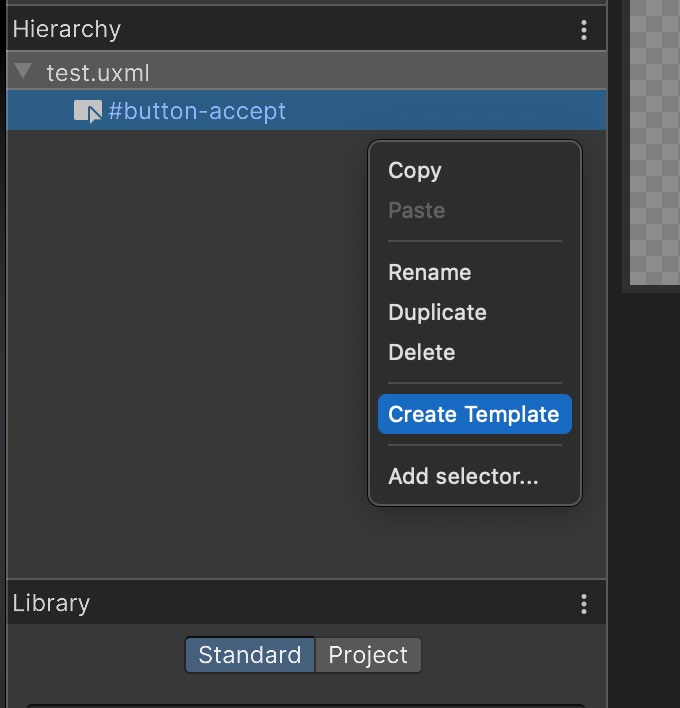Switch the Library to the Standard tab
This screenshot has width=680, height=708.
(250, 655)
